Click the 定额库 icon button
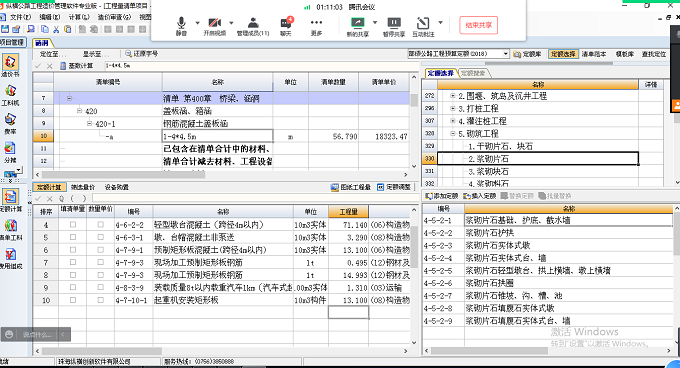The image size is (680, 368). 527,54
